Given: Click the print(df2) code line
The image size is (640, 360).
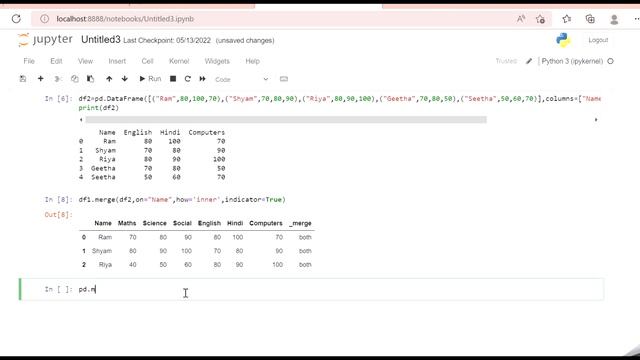Looking at the screenshot, I should point(98,108).
